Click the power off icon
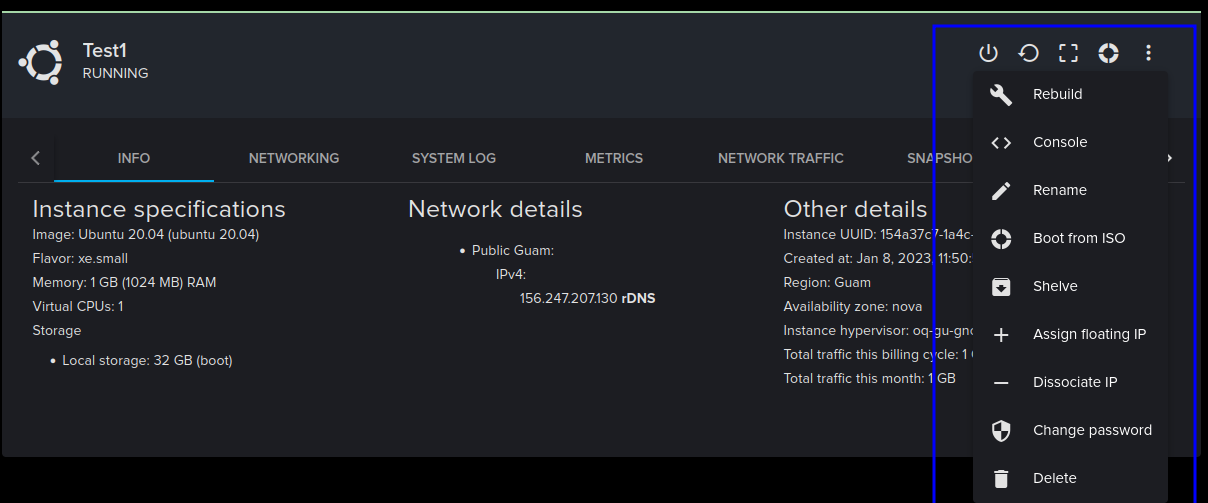1208x503 pixels. click(x=988, y=53)
